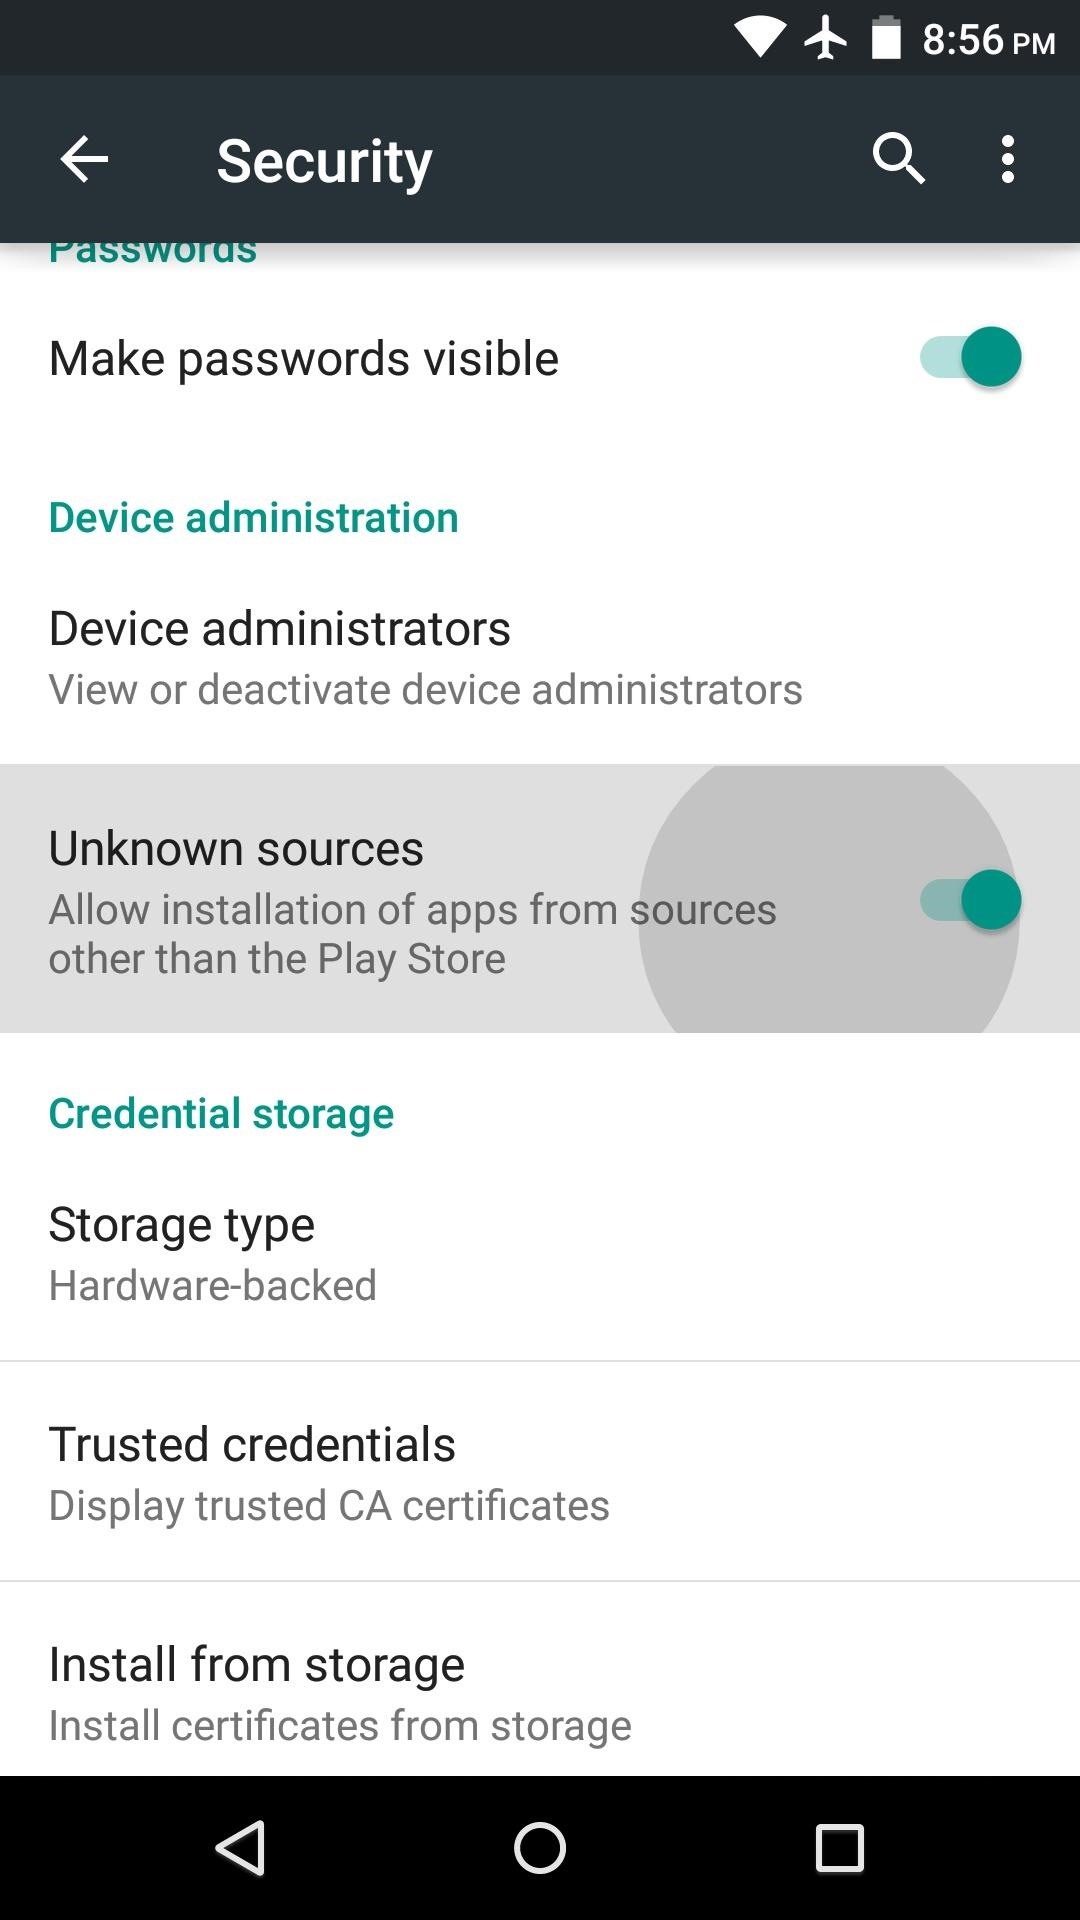Open the overflow menu with three dots
The image size is (1080, 1920).
click(1006, 158)
